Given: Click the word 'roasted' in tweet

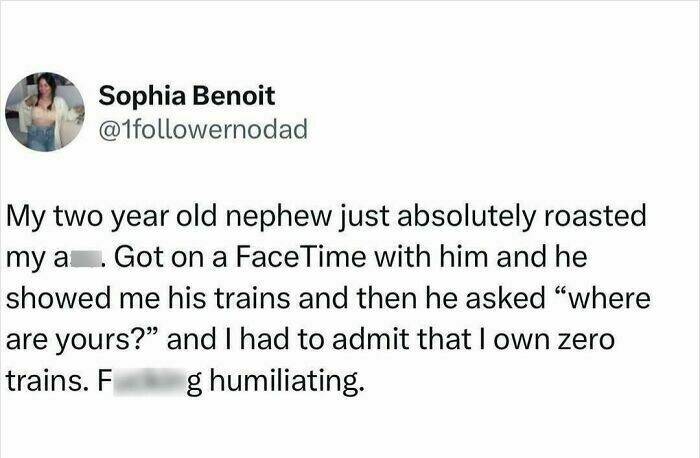Looking at the screenshot, I should pyautogui.click(x=598, y=216).
